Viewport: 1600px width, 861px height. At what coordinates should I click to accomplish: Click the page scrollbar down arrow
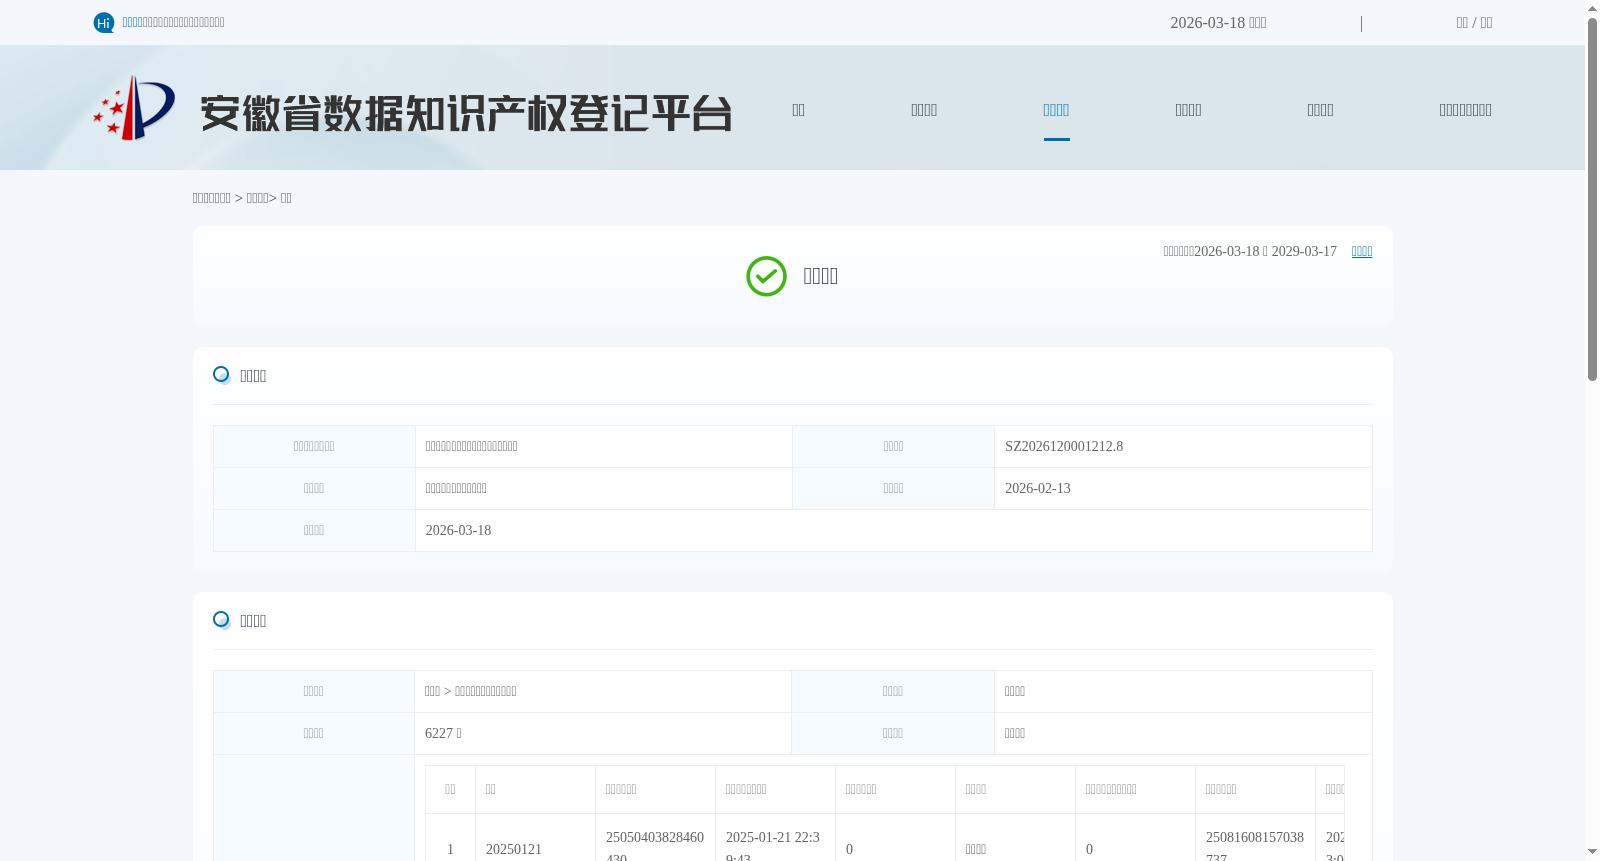tap(1592, 852)
